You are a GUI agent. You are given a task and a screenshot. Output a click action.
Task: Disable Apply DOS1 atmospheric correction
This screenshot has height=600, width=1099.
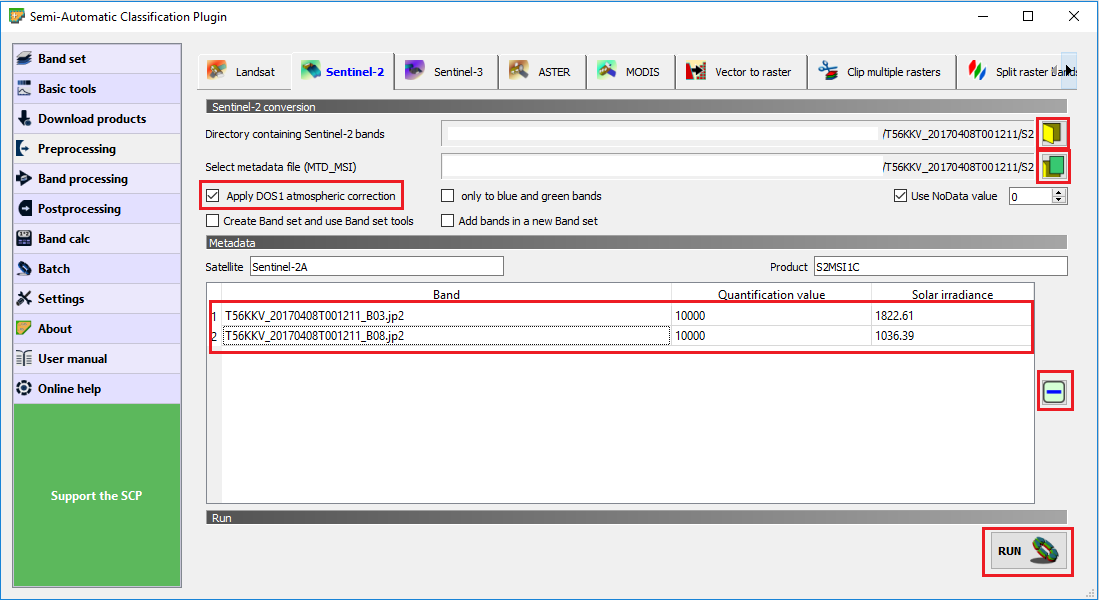point(213,196)
